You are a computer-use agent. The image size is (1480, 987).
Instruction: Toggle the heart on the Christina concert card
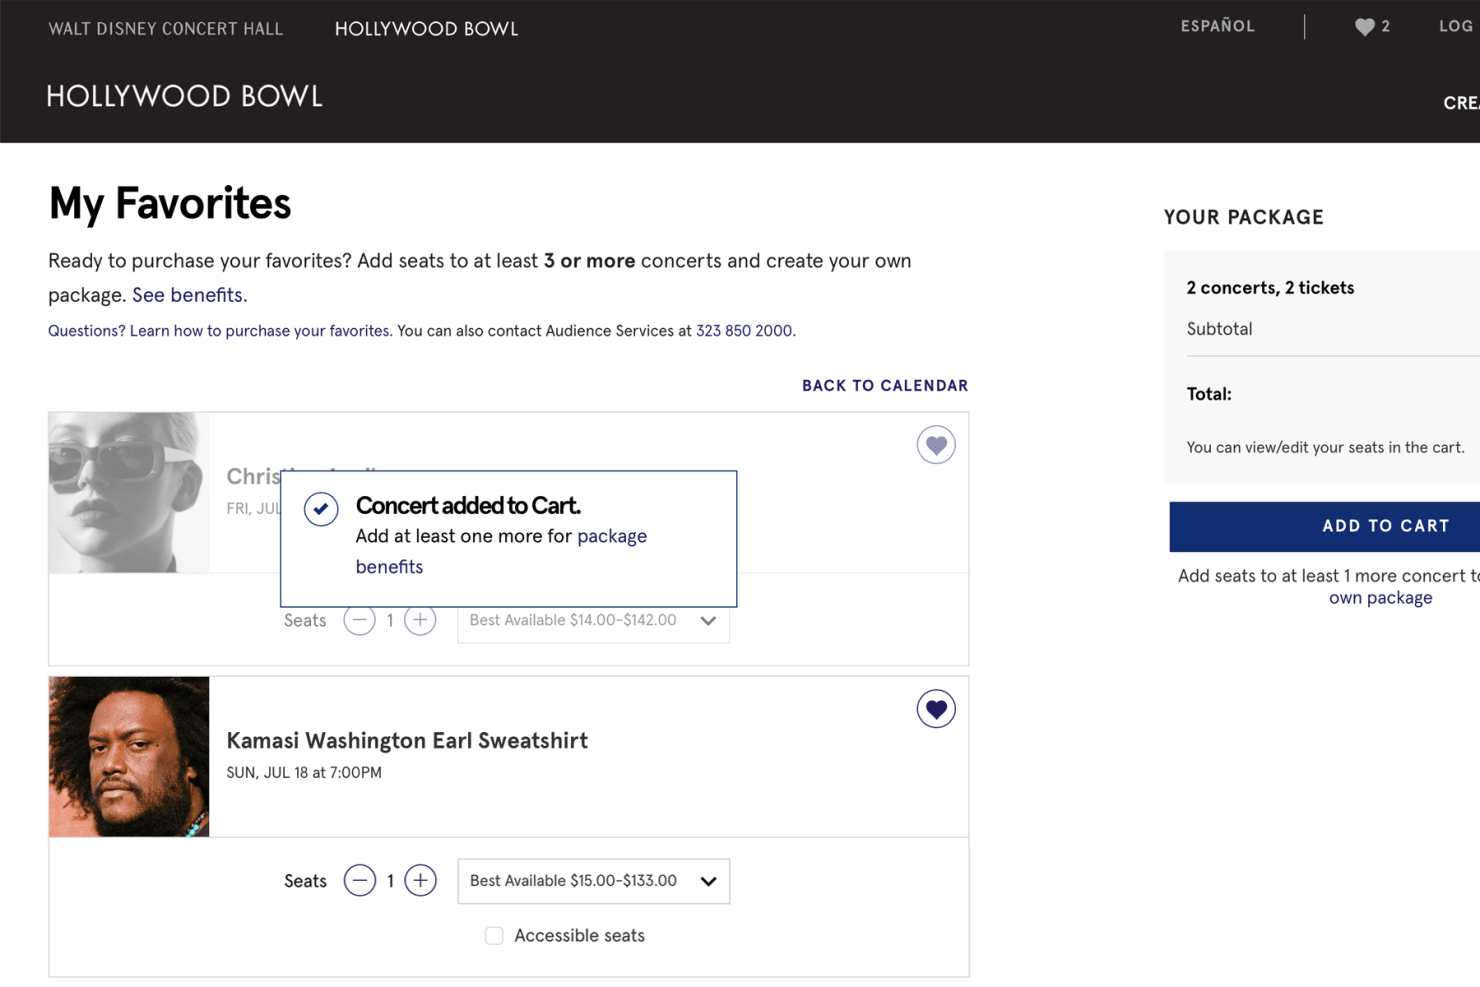(x=936, y=445)
